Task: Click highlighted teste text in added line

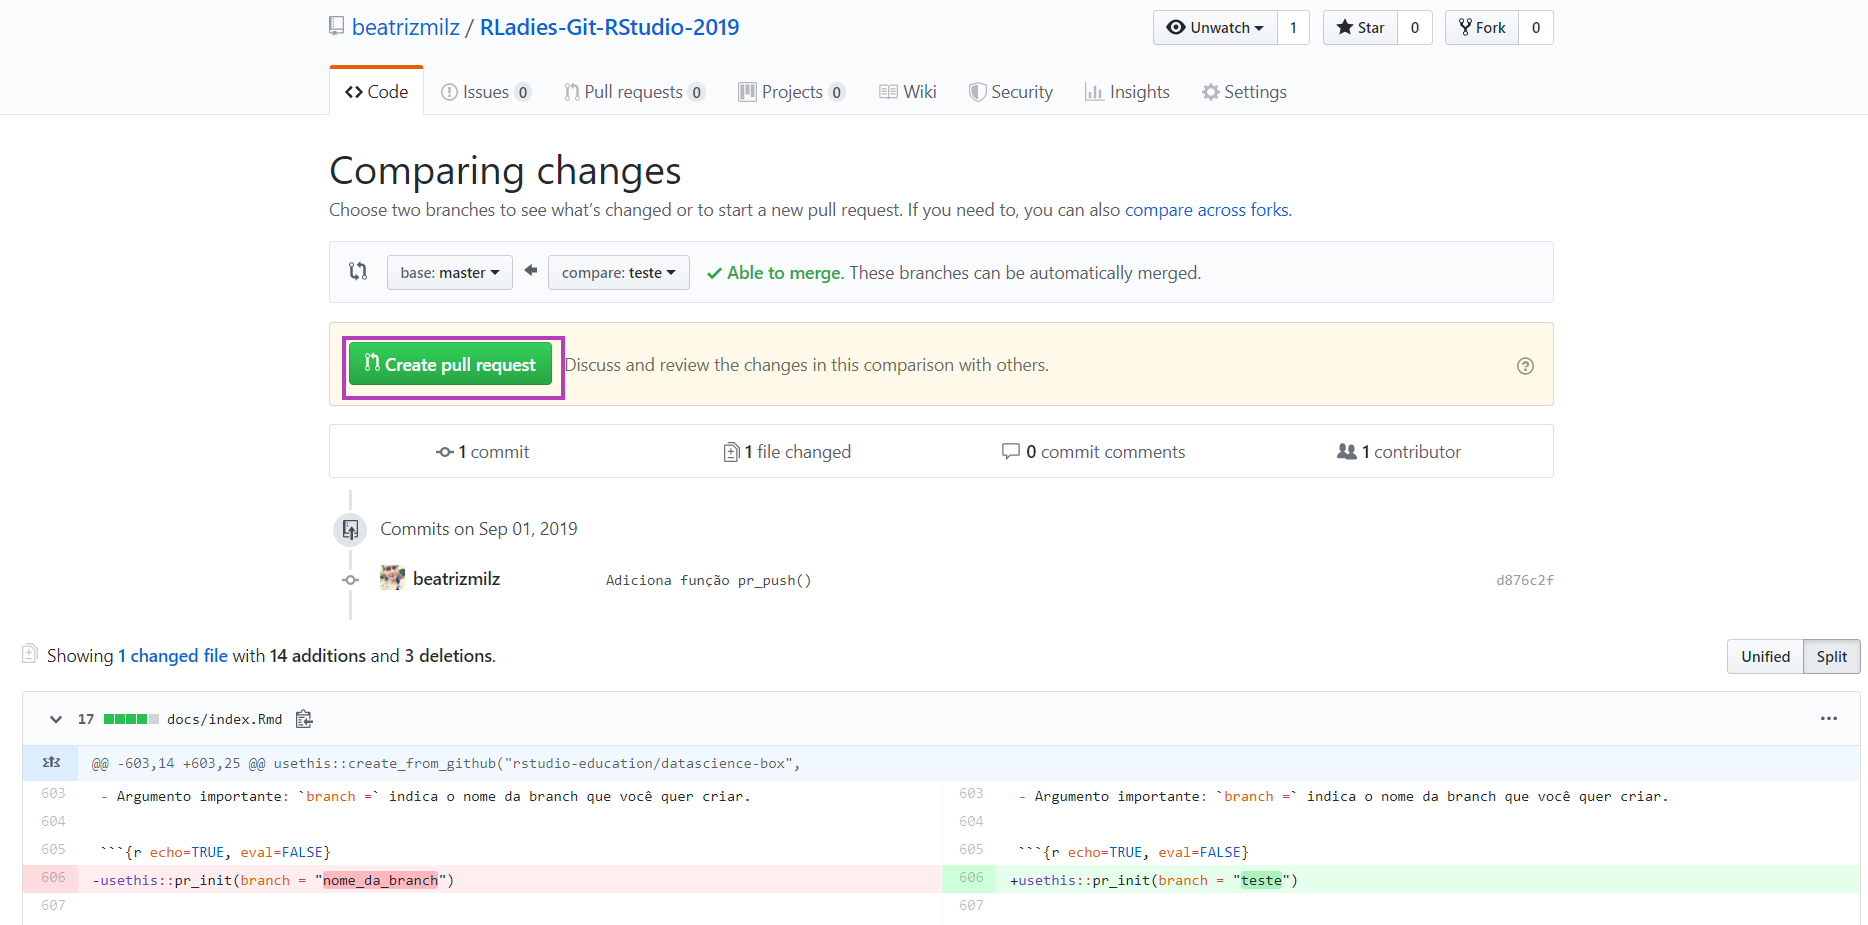Action: coord(1261,880)
